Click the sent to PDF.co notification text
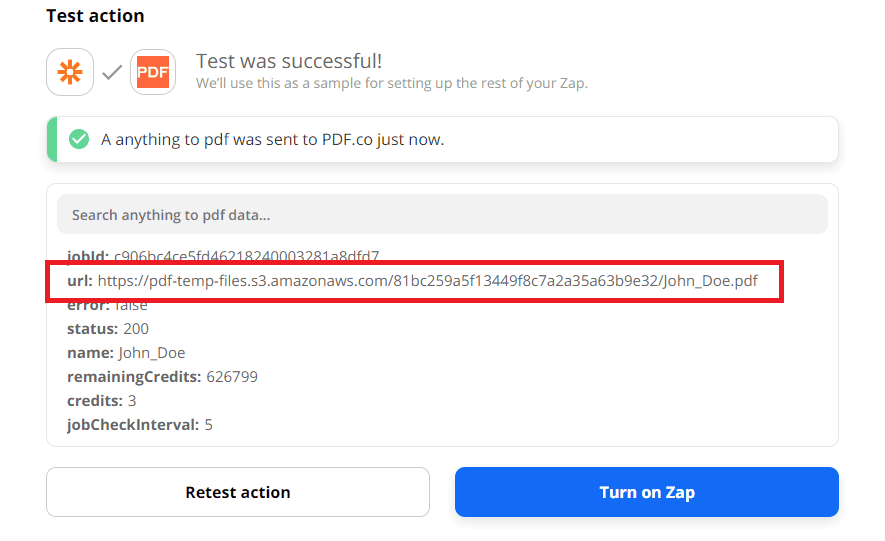This screenshot has height=541, width=885. [x=272, y=140]
